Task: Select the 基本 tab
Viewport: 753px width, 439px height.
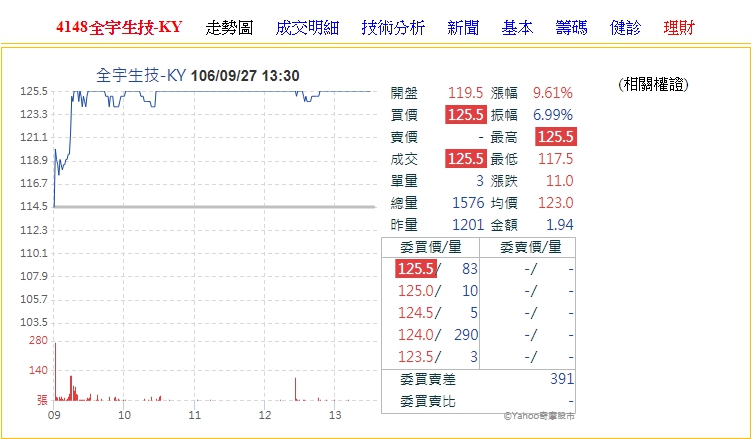Action: click(517, 27)
